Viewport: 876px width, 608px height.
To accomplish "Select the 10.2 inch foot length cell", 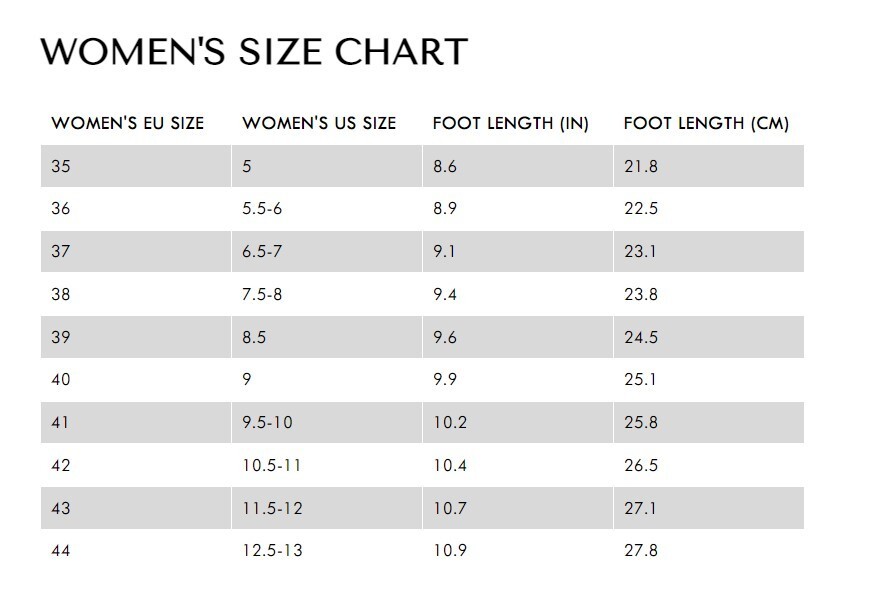I will [518, 422].
